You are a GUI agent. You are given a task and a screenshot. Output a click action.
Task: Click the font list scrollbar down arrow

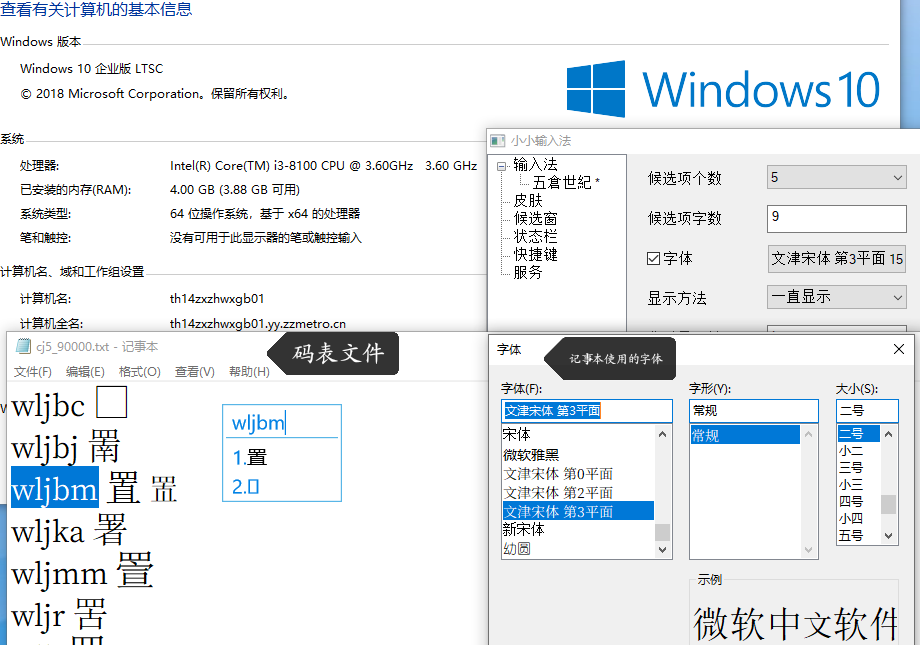(663, 550)
